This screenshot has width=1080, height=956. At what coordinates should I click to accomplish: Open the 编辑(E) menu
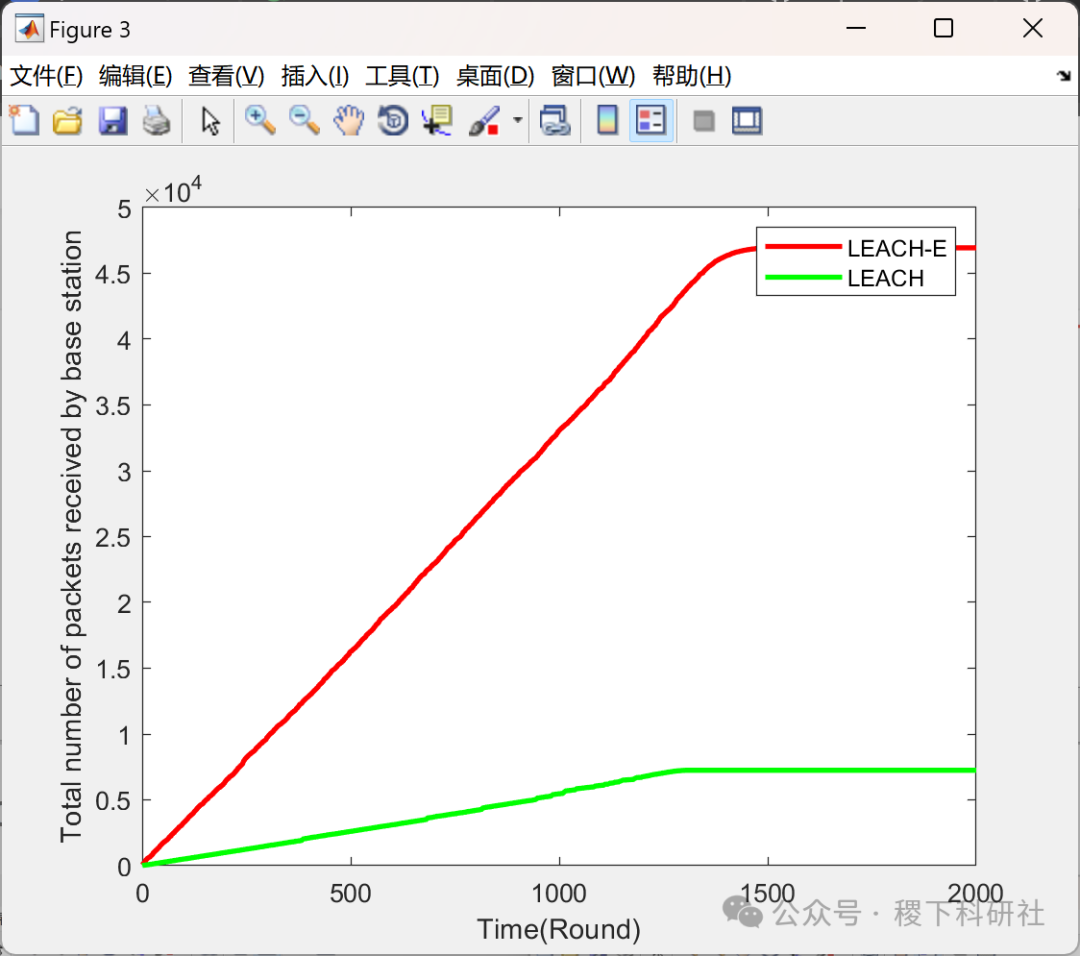click(135, 76)
